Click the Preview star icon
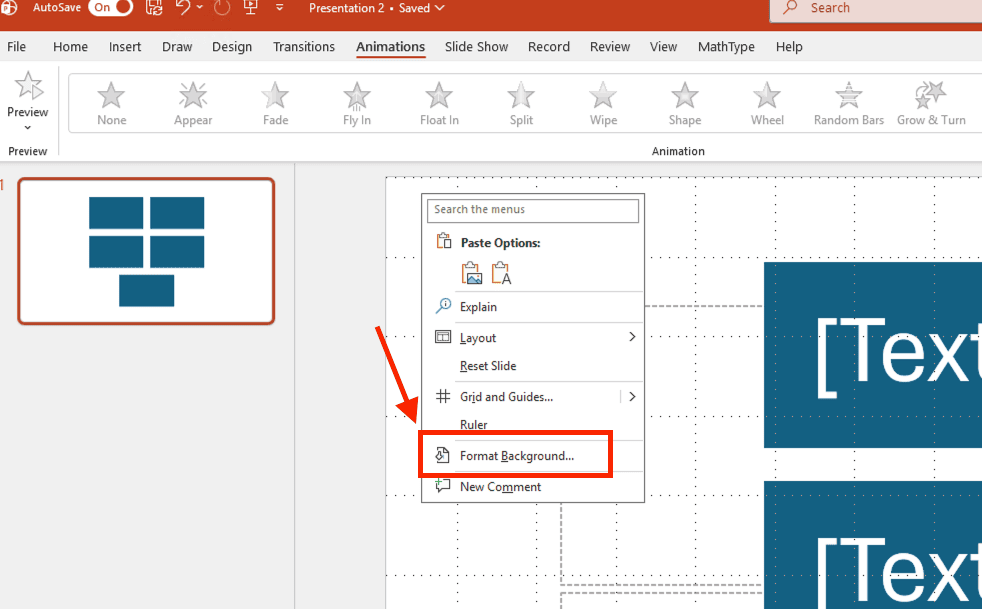 28,86
